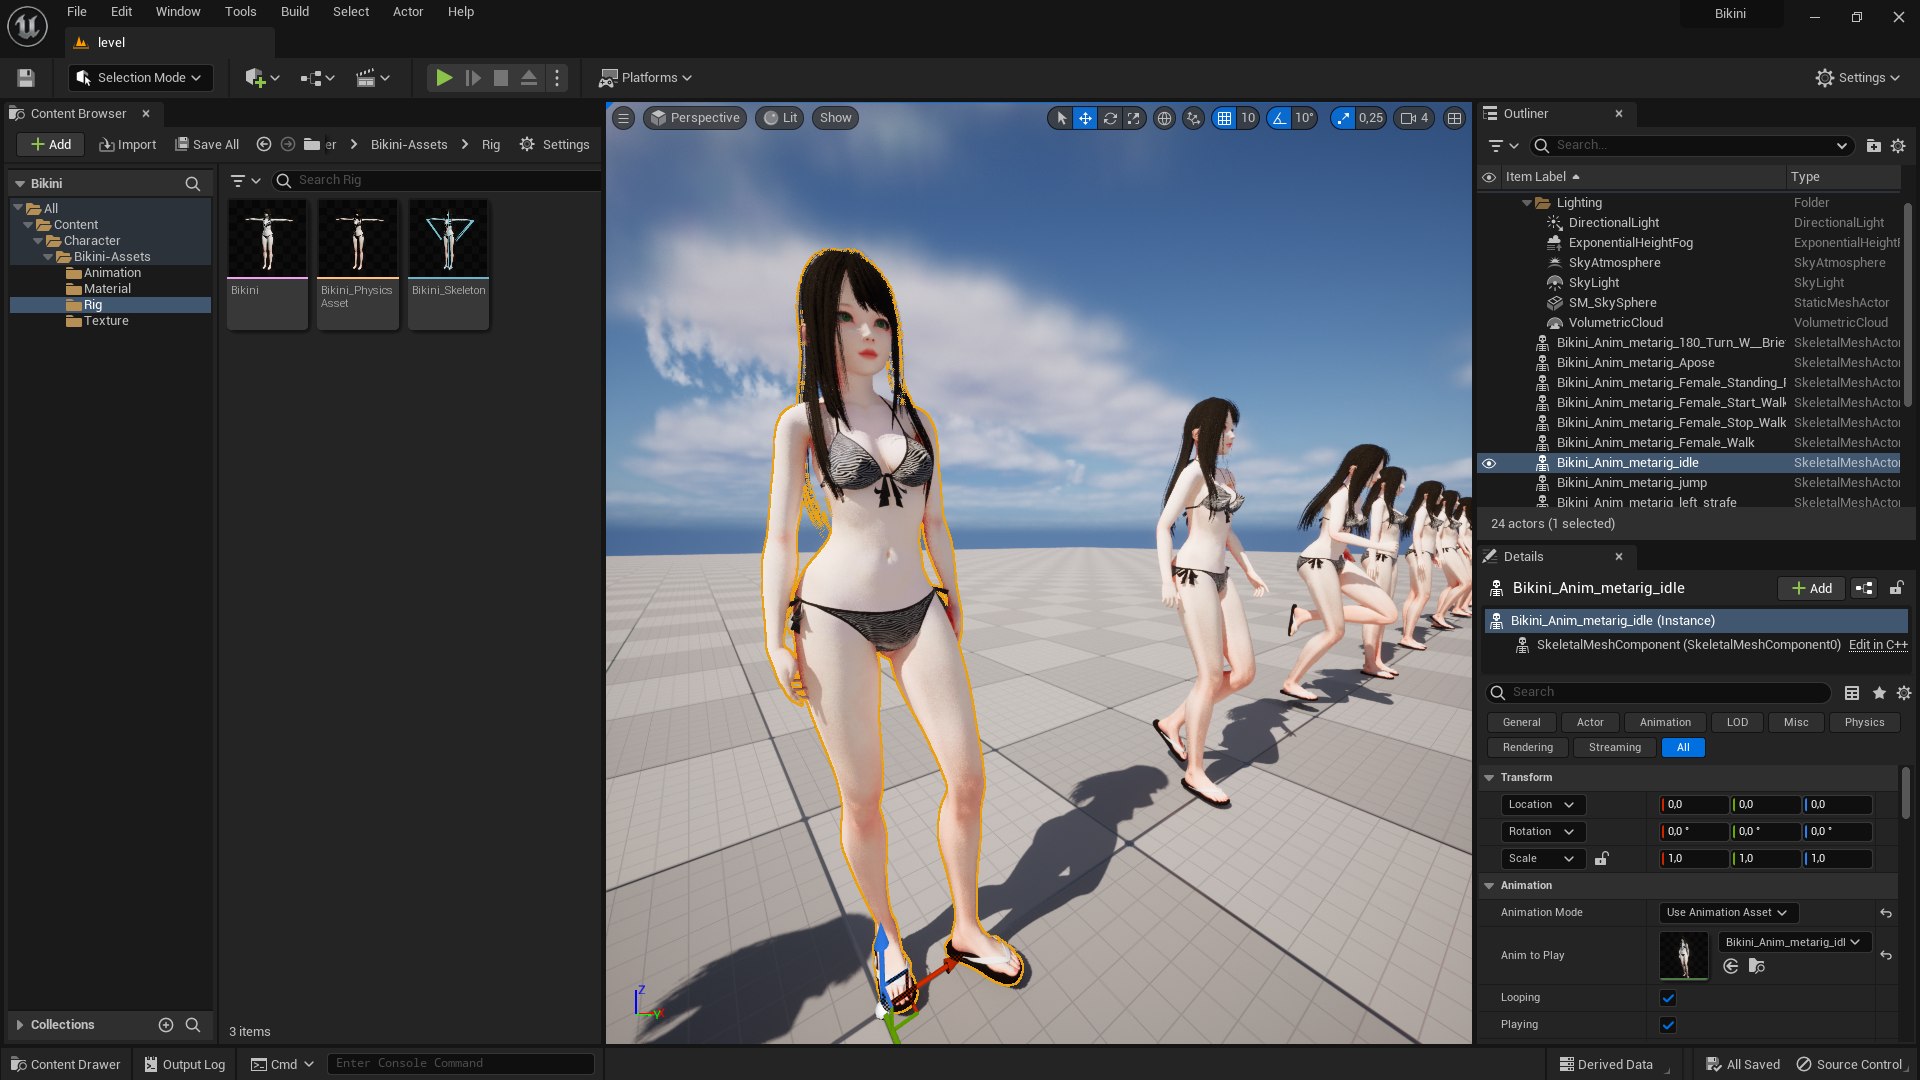Open the Bikini_Skeleton asset thumbnail
The width and height of the screenshot is (1920, 1080).
(448, 240)
